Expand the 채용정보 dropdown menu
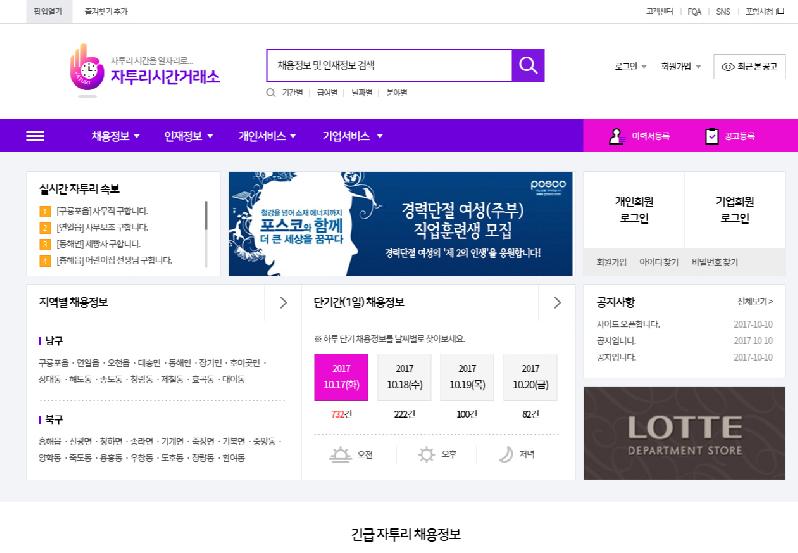Screen dimensions: 798x553 click(115, 136)
